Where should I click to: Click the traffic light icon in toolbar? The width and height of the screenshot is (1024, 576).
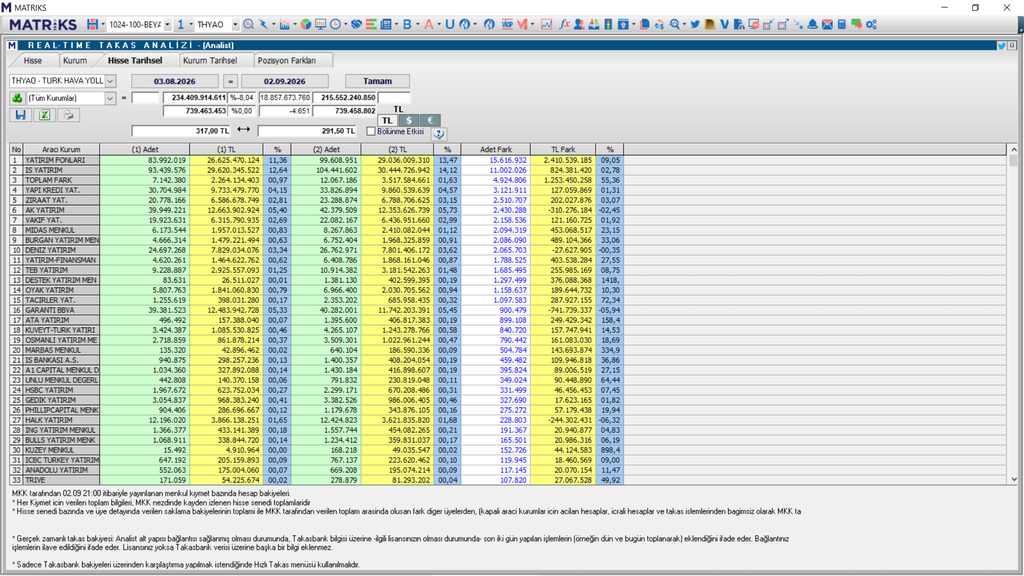tap(608, 24)
